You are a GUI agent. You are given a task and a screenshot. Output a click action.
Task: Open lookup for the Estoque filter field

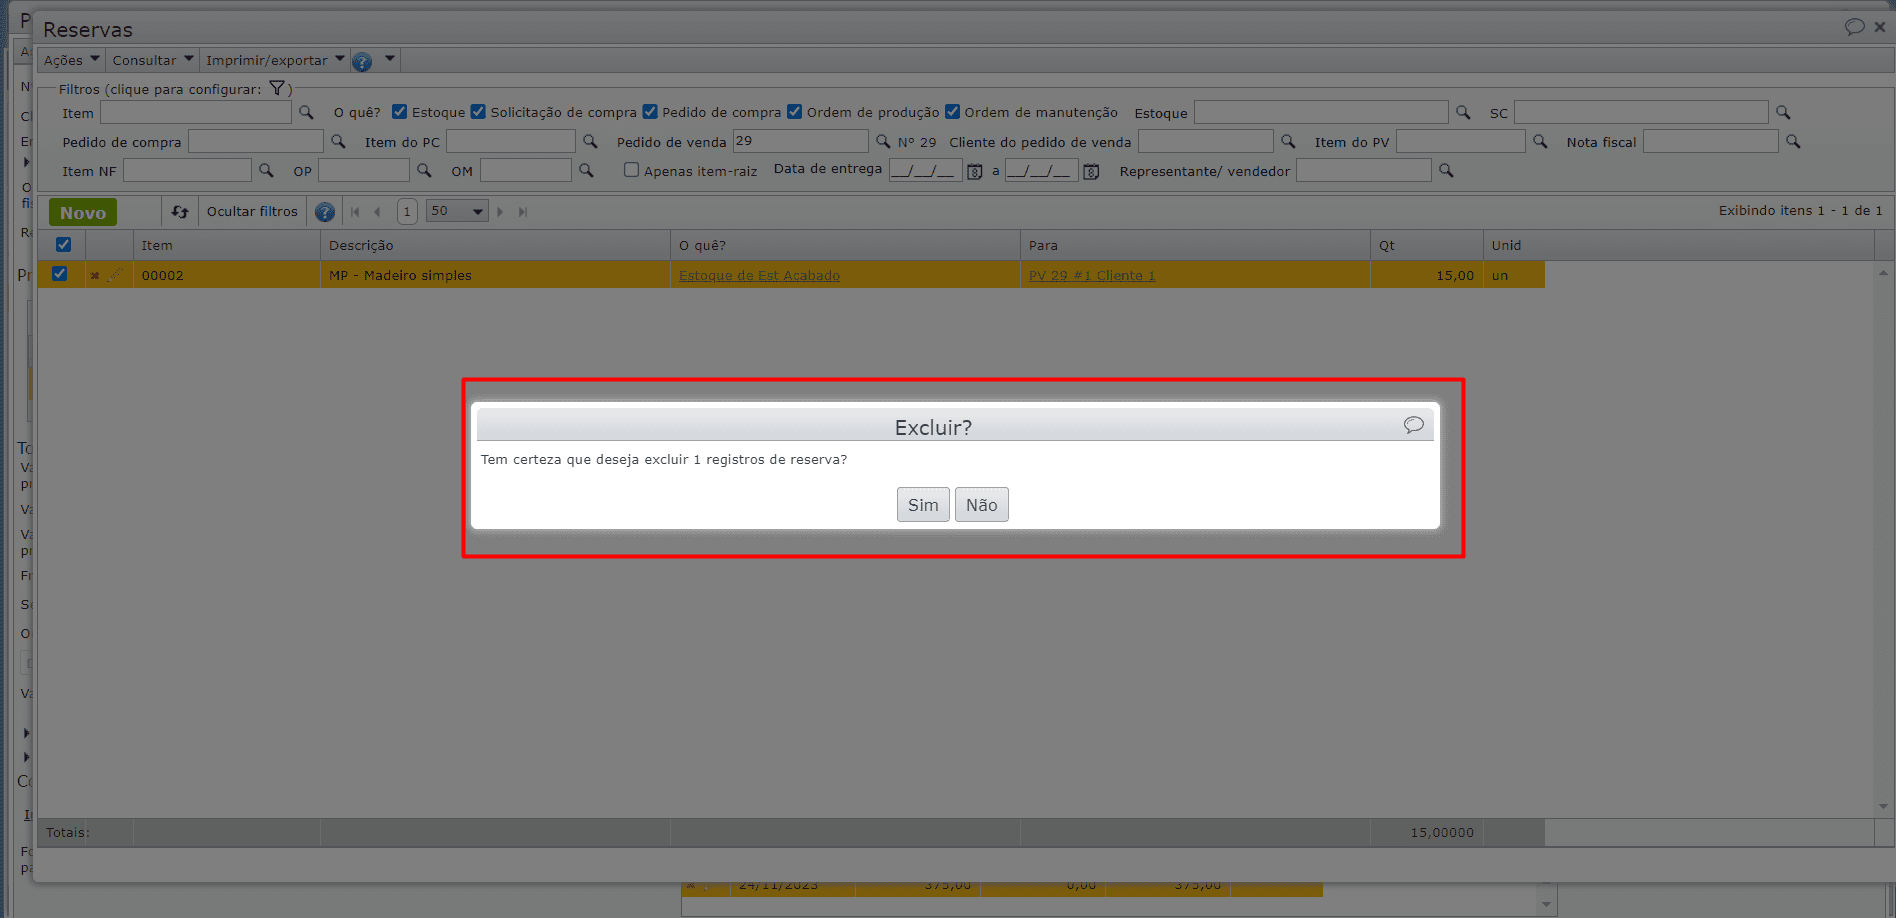pyautogui.click(x=1463, y=113)
